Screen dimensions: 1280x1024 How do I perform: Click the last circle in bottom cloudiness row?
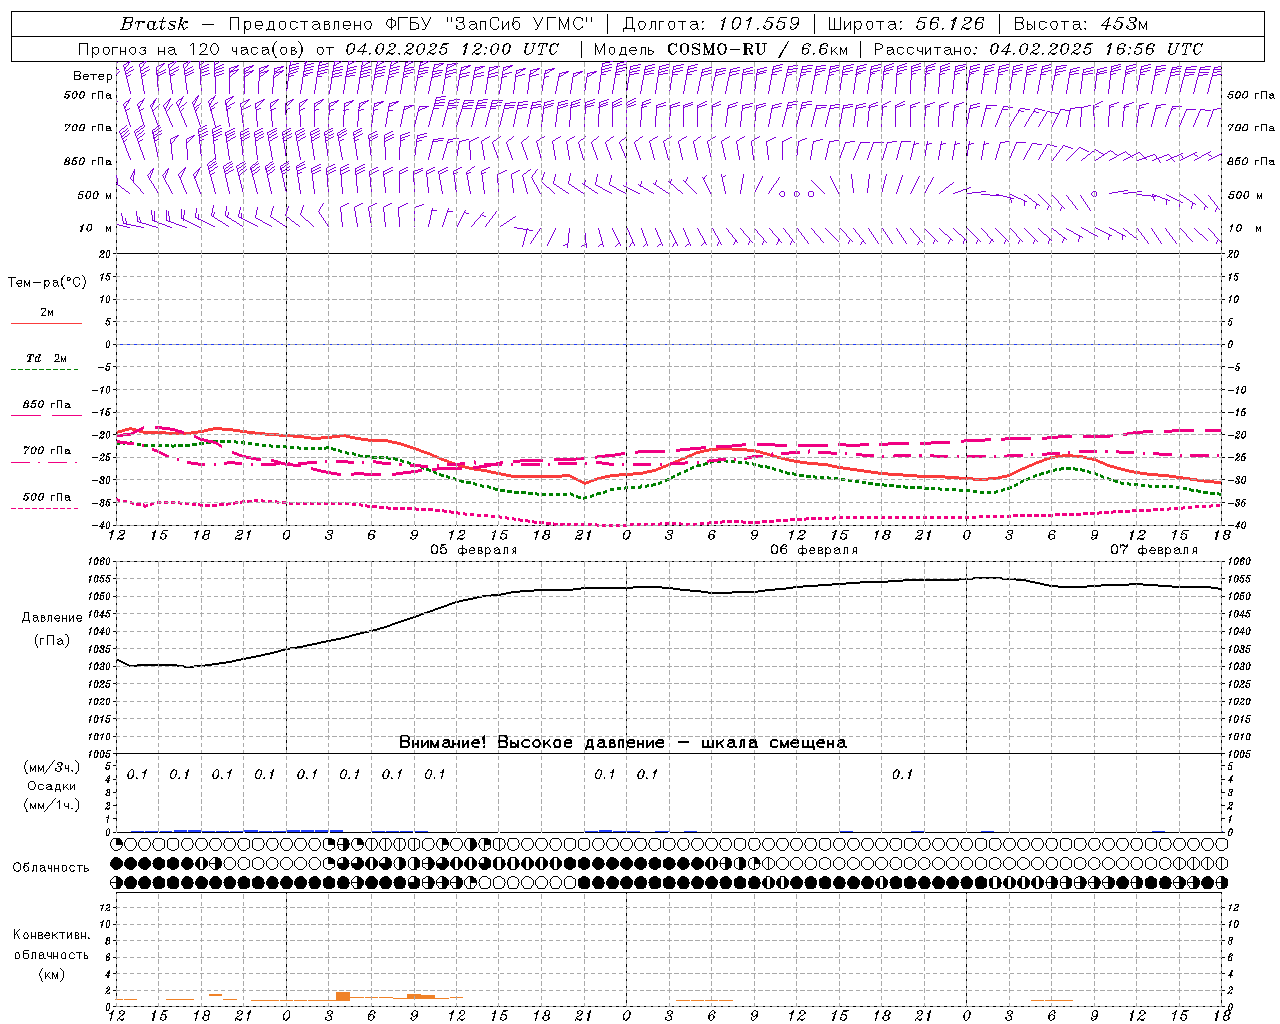pyautogui.click(x=1222, y=882)
